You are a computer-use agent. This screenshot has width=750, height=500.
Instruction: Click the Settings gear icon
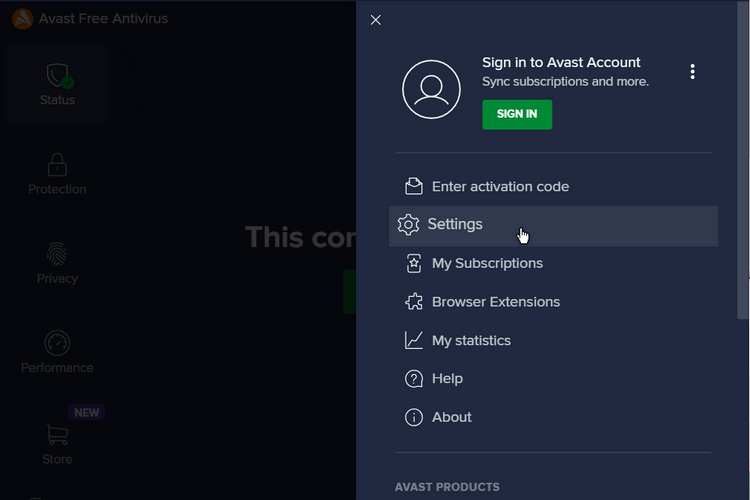coord(408,224)
